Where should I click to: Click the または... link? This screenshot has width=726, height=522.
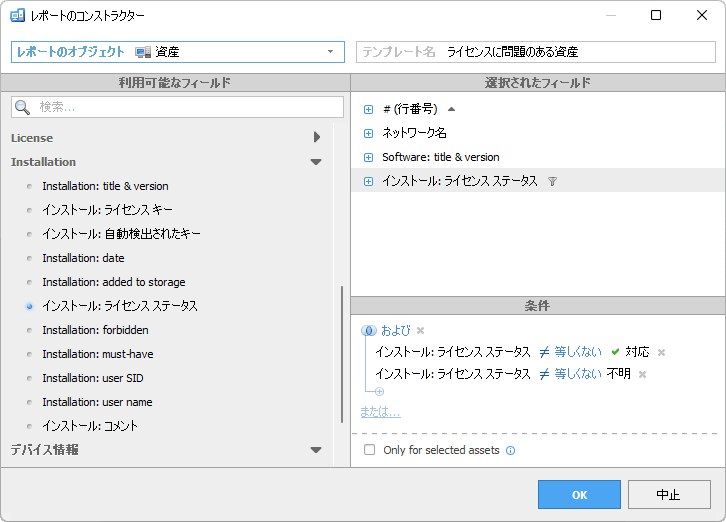coord(380,411)
